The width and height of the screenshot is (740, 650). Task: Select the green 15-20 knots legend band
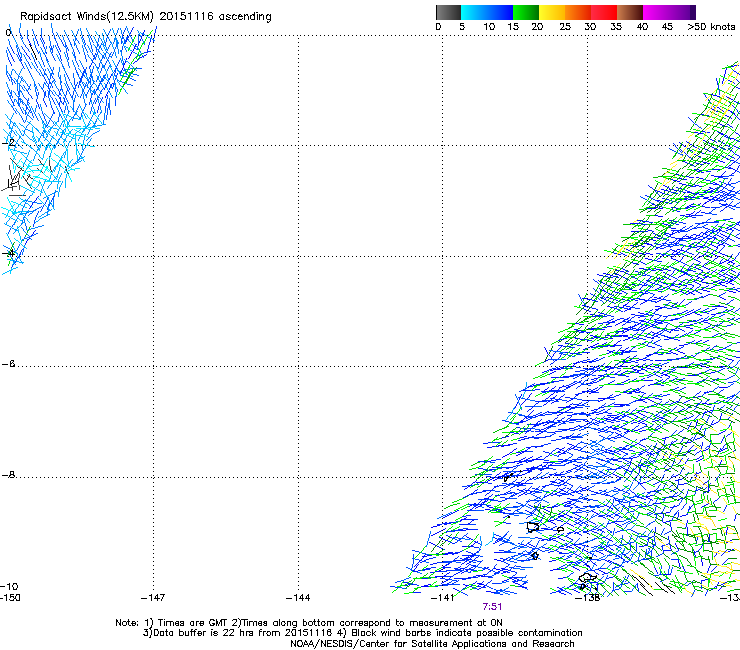point(526,12)
